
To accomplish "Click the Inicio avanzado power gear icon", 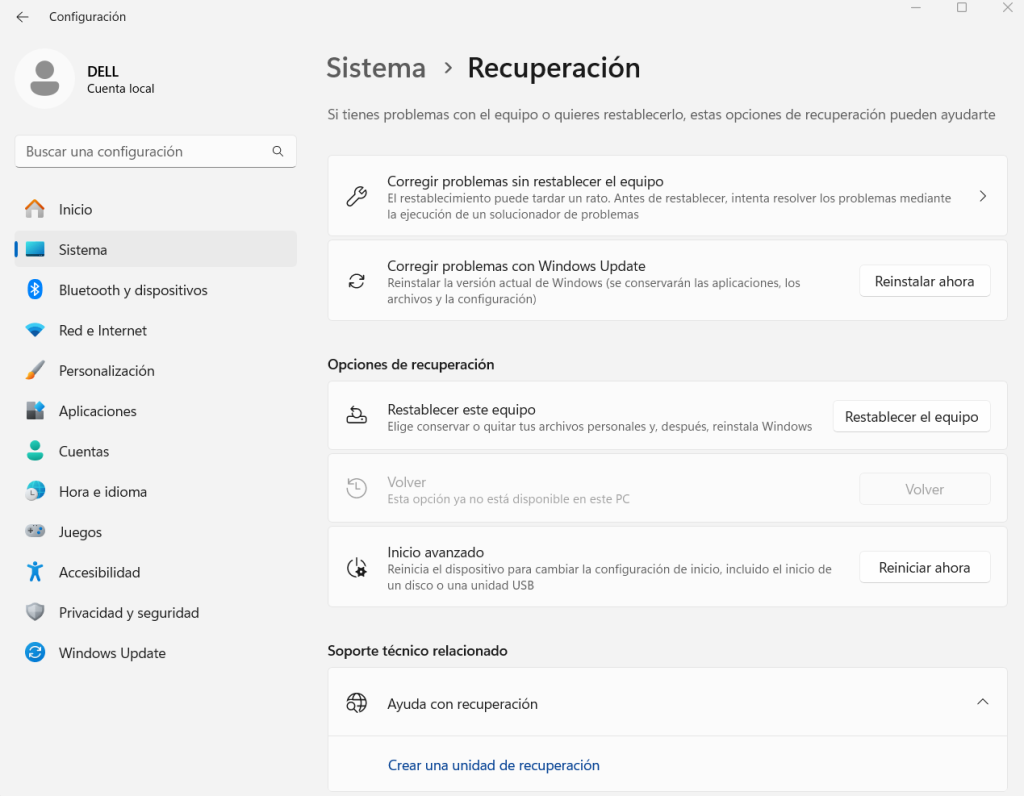I will (357, 567).
